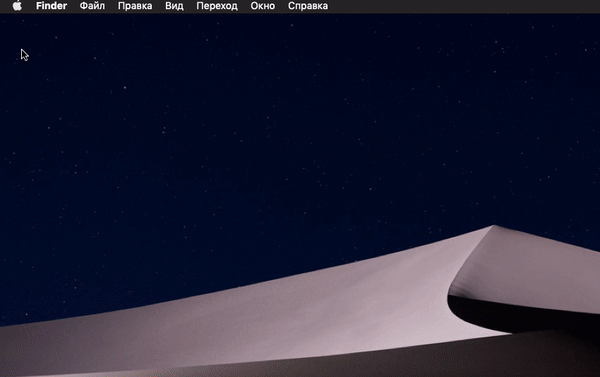
Task: Open the Apple menu
Action: (17, 6)
